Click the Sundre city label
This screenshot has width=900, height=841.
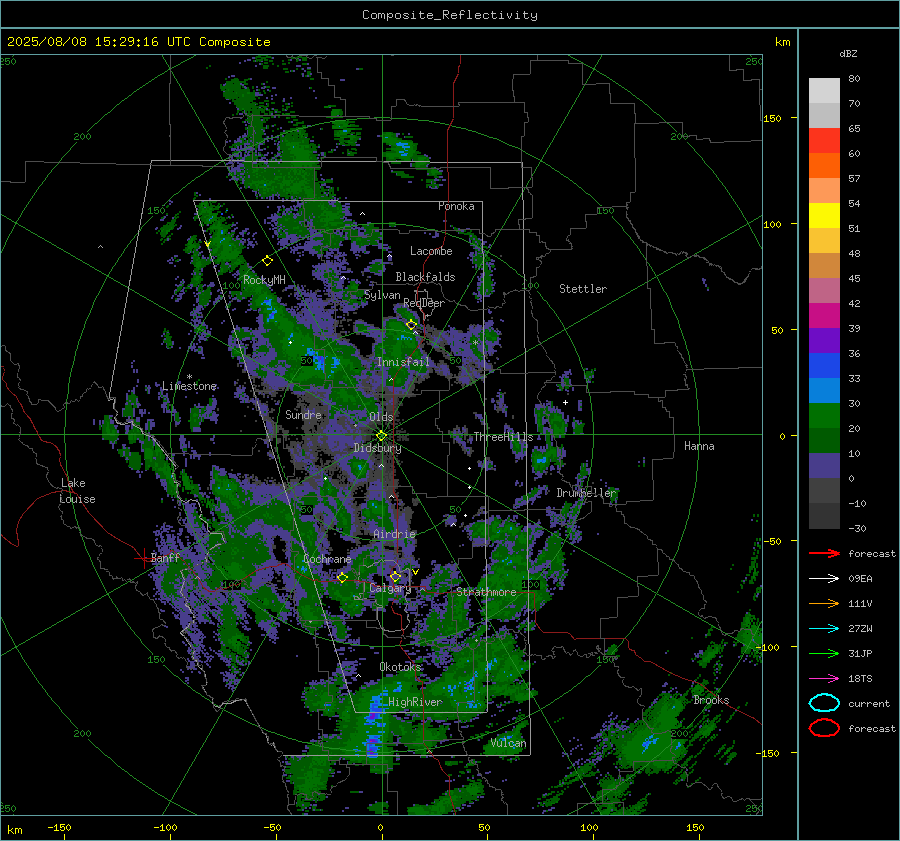coord(304,414)
